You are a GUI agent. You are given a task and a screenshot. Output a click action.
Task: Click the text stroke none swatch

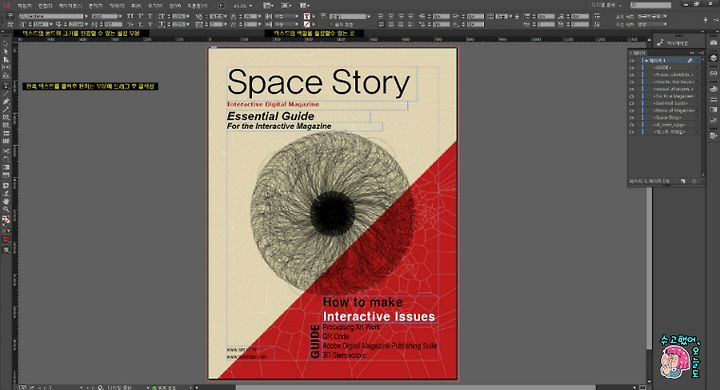pyautogui.click(x=307, y=24)
